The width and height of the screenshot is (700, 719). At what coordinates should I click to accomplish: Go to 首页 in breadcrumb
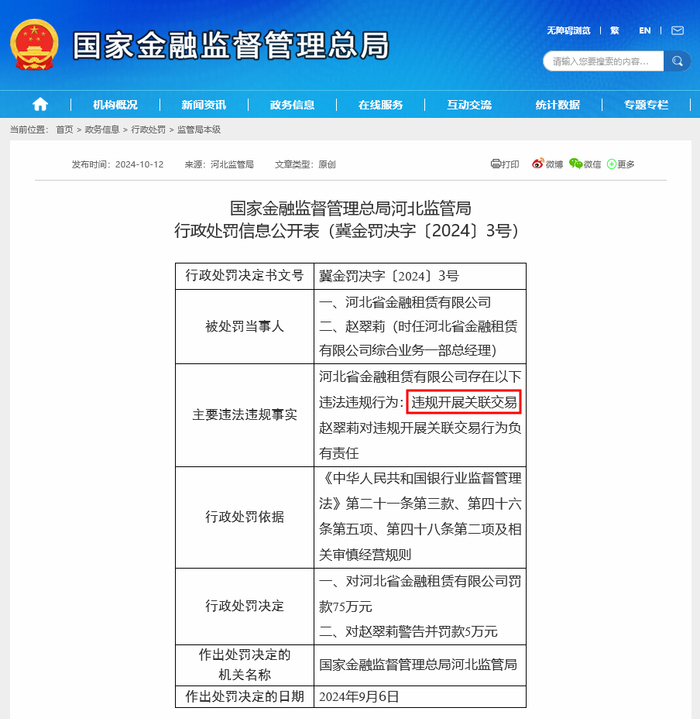point(64,130)
